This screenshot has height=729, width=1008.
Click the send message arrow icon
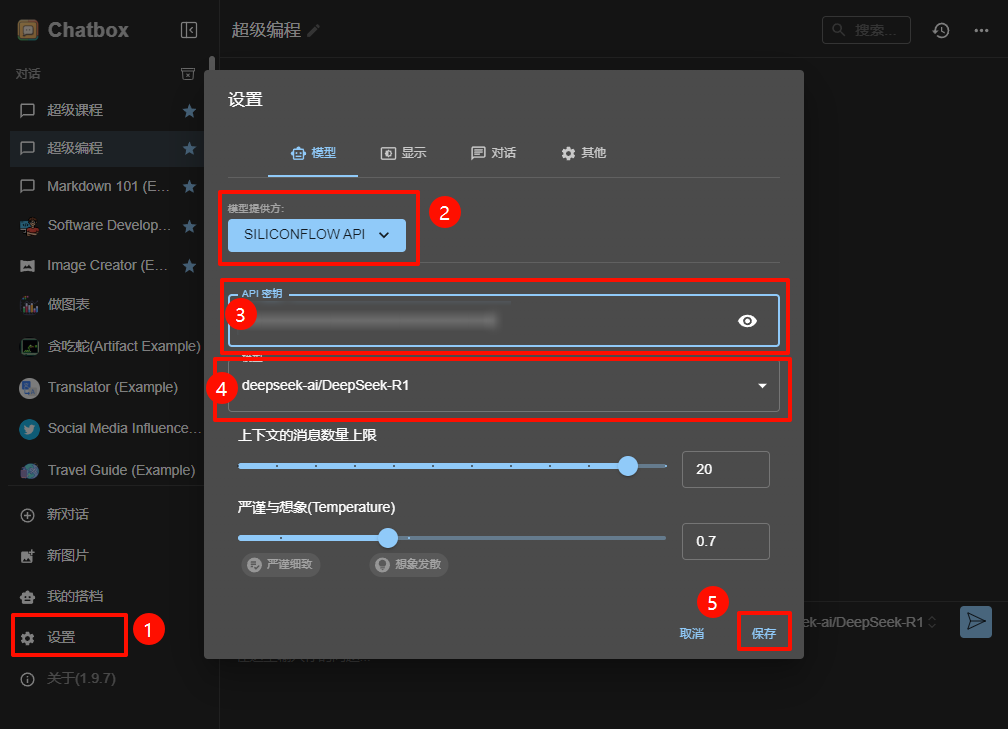[x=975, y=621]
